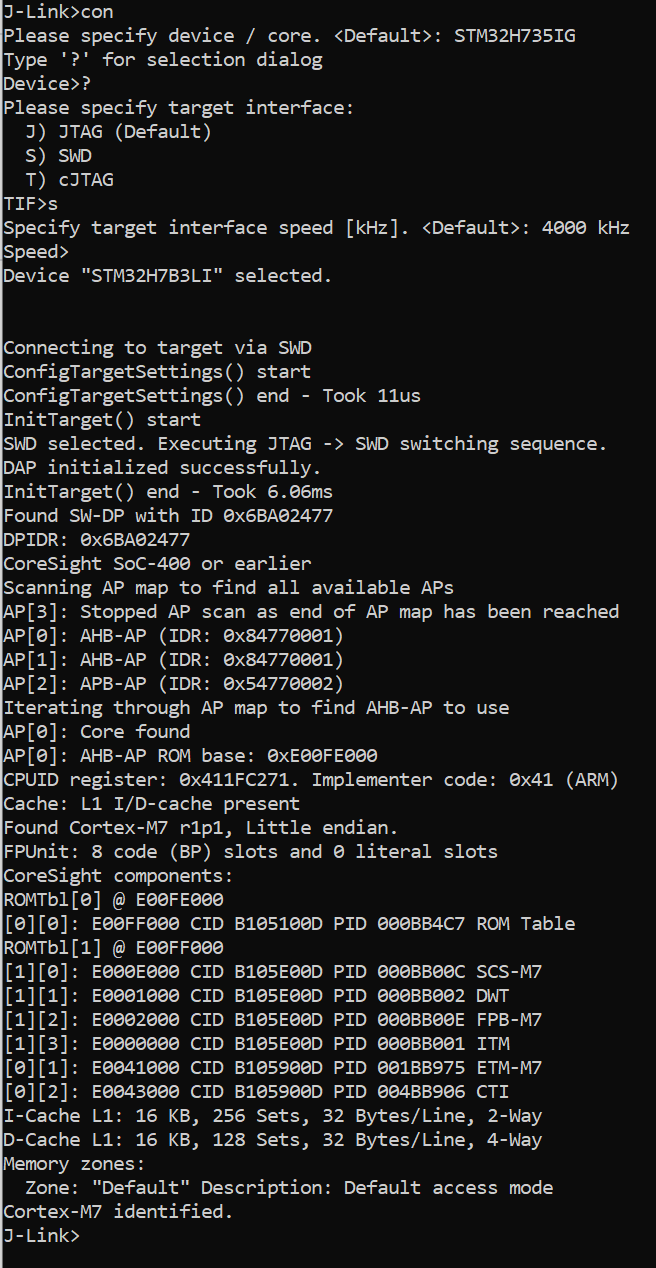Click the "AP[0]: Core found" line
The height and width of the screenshot is (1268, 656).
pyautogui.click(x=96, y=732)
